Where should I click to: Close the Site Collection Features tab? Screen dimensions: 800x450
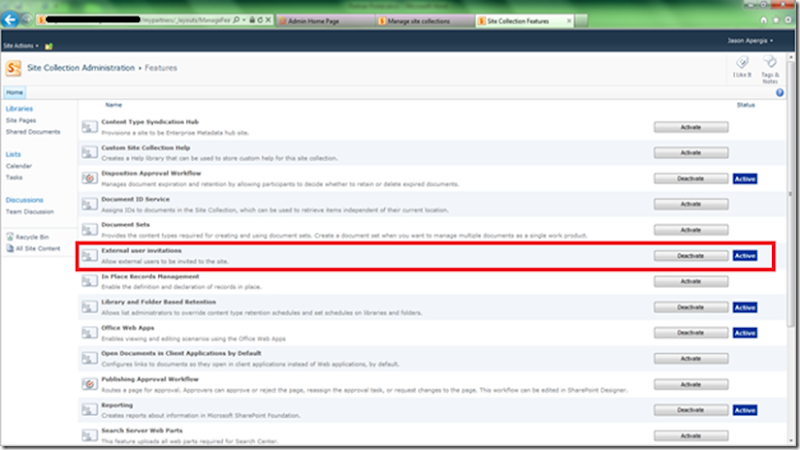point(569,21)
